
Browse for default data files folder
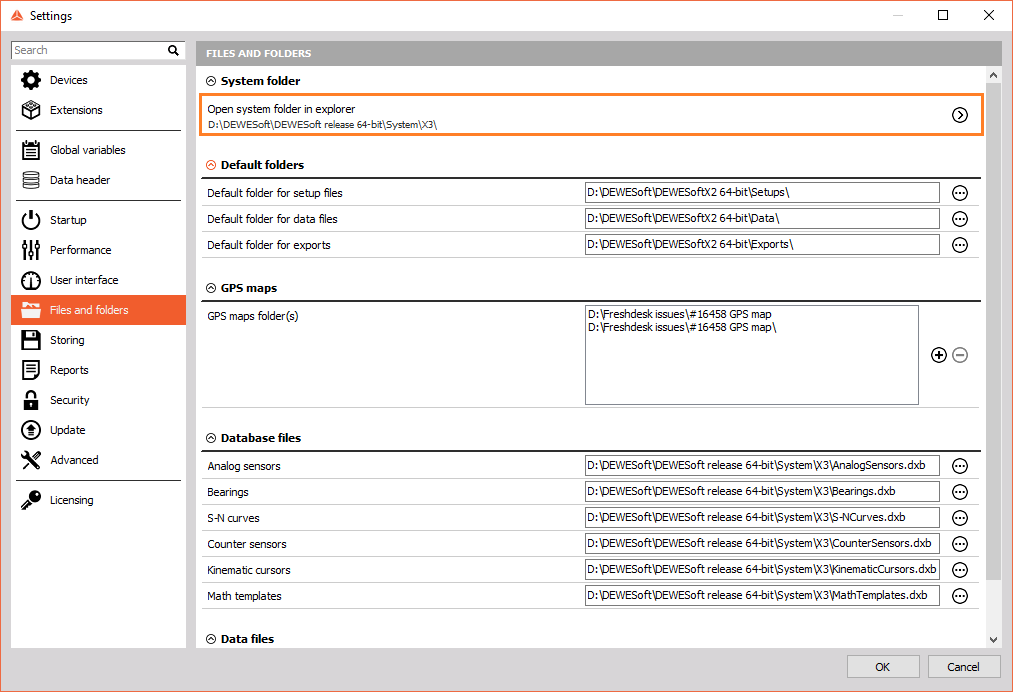pyautogui.click(x=960, y=219)
